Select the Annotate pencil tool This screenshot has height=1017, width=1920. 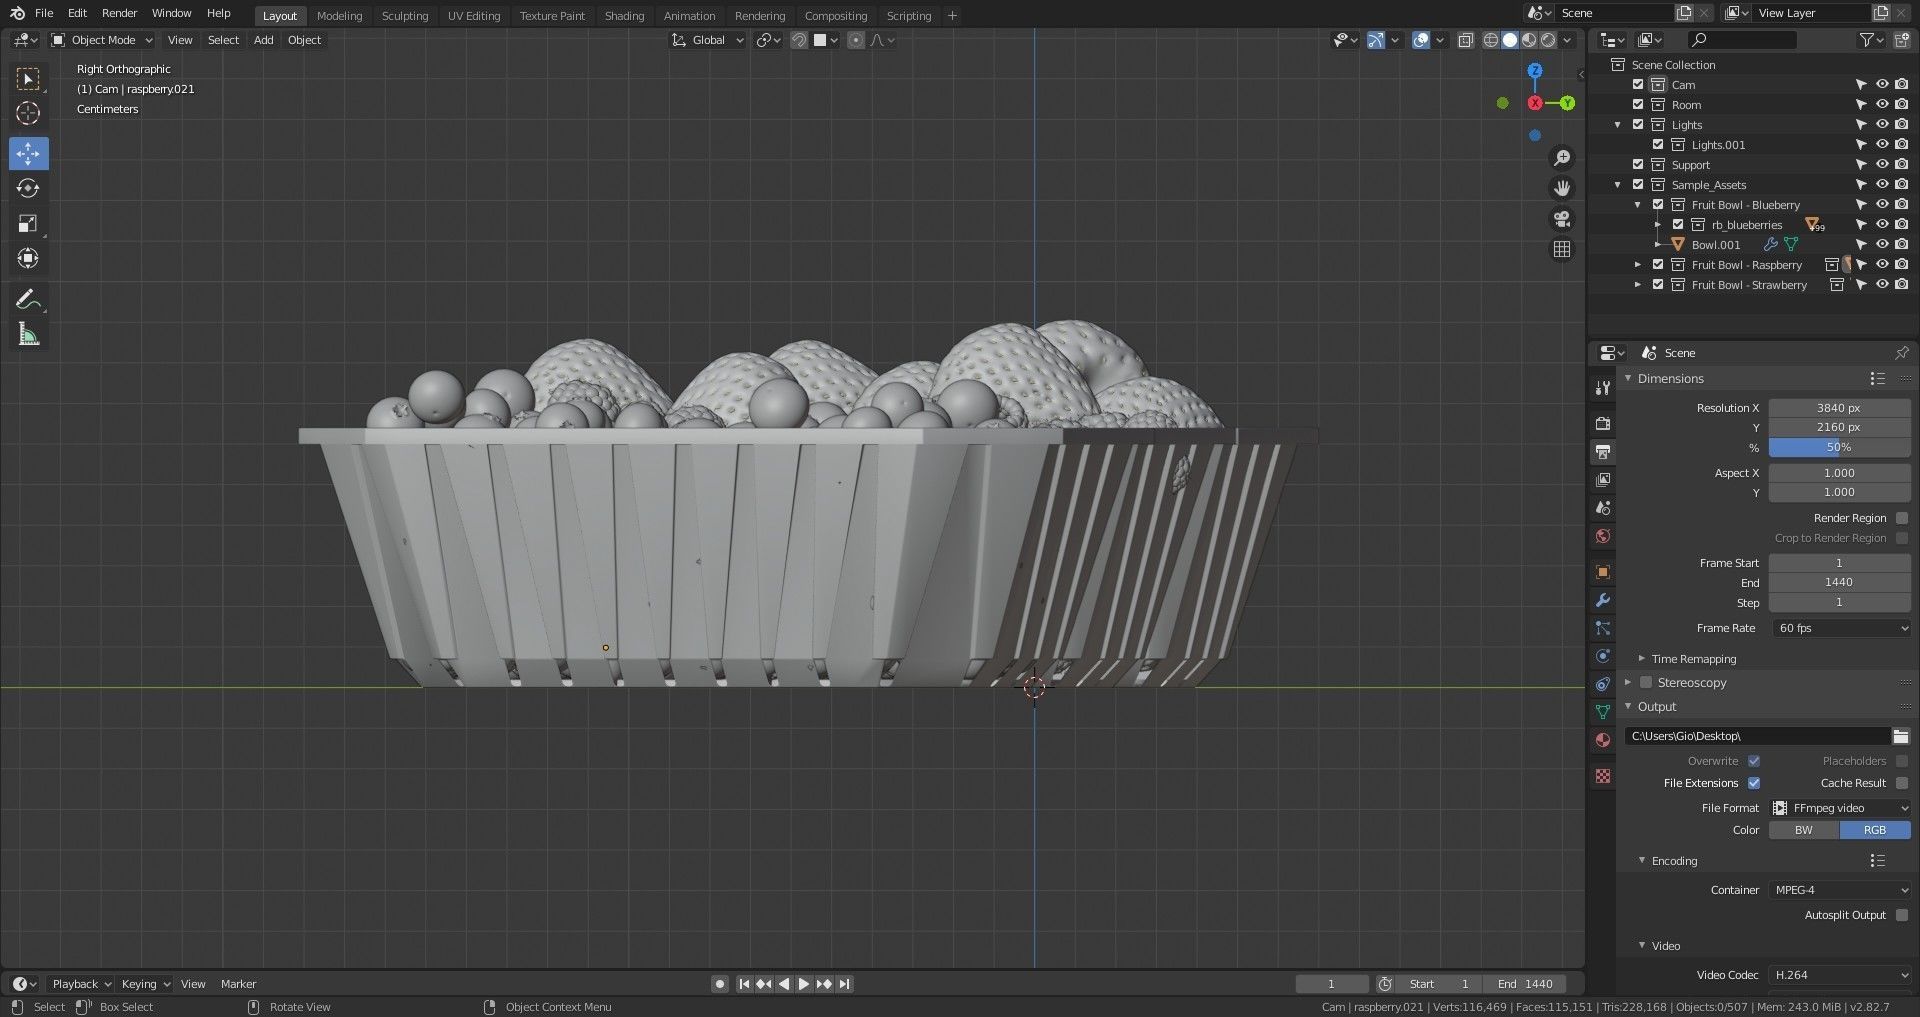(x=28, y=299)
